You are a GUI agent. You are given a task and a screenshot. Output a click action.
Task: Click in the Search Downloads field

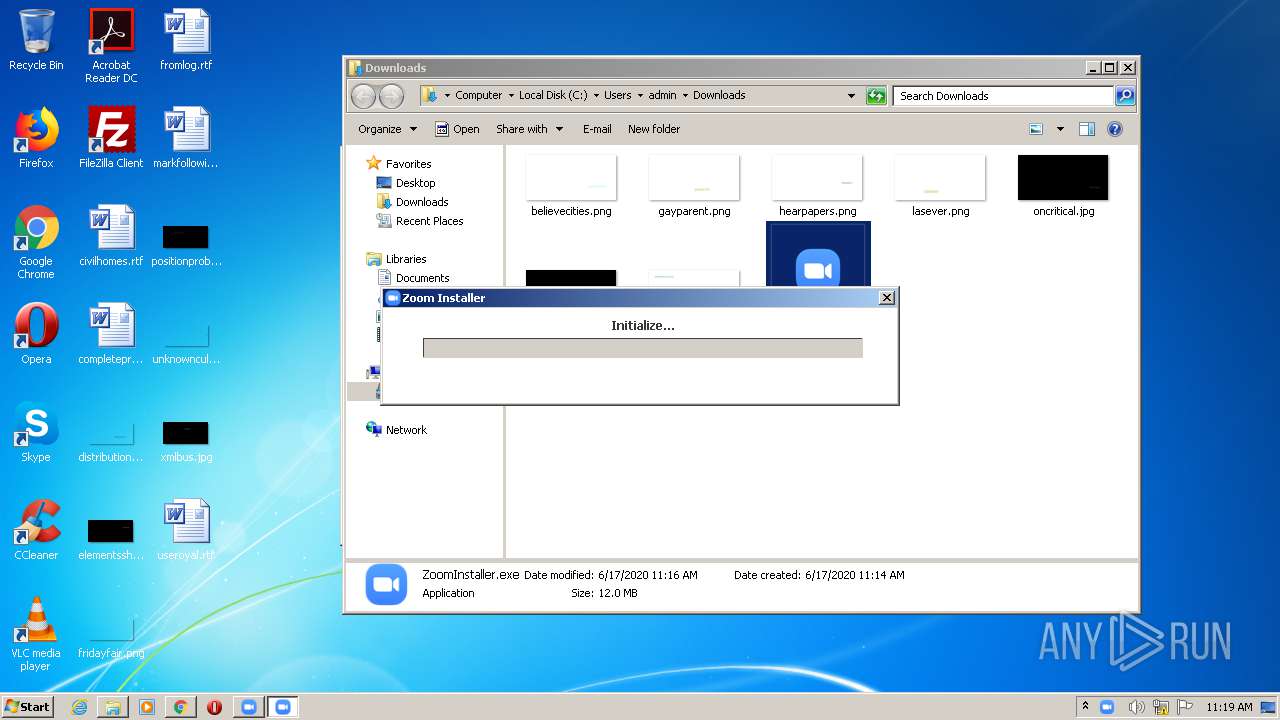coord(1003,96)
